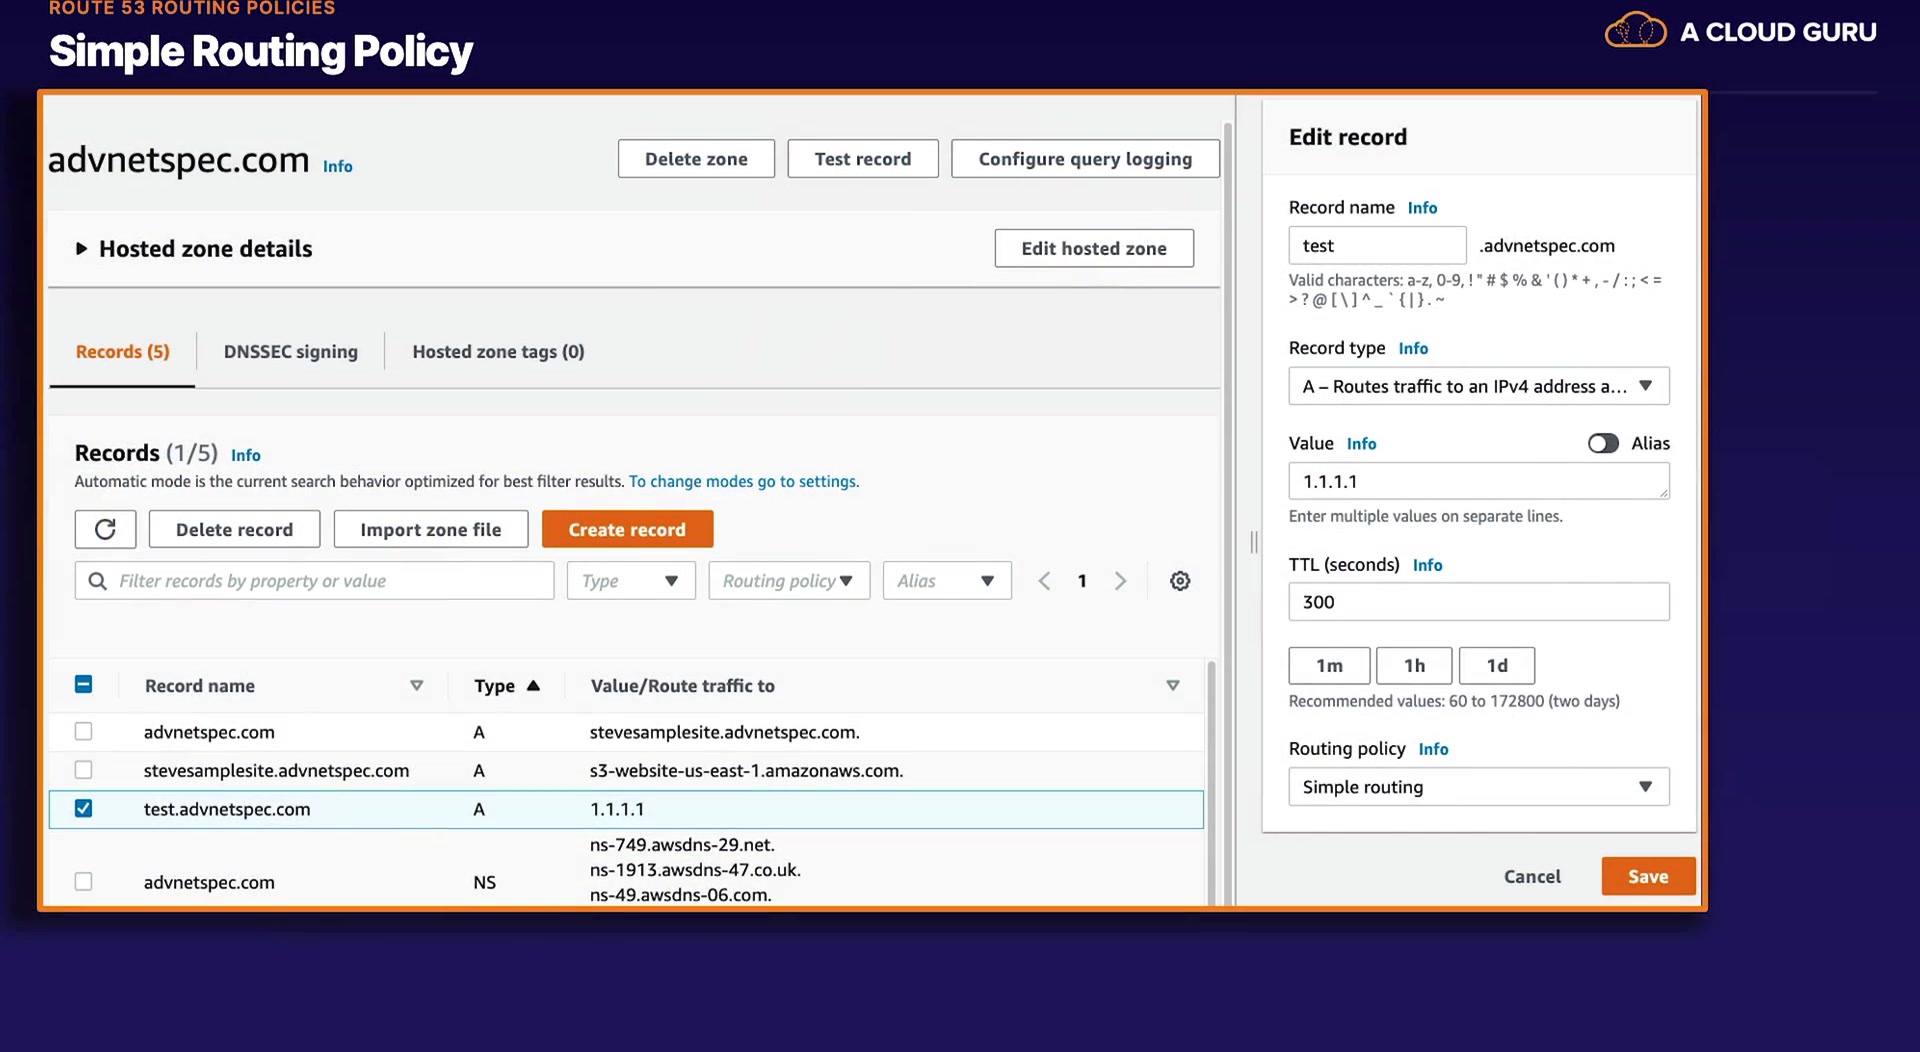Set TTL with the 1m button

tap(1329, 665)
